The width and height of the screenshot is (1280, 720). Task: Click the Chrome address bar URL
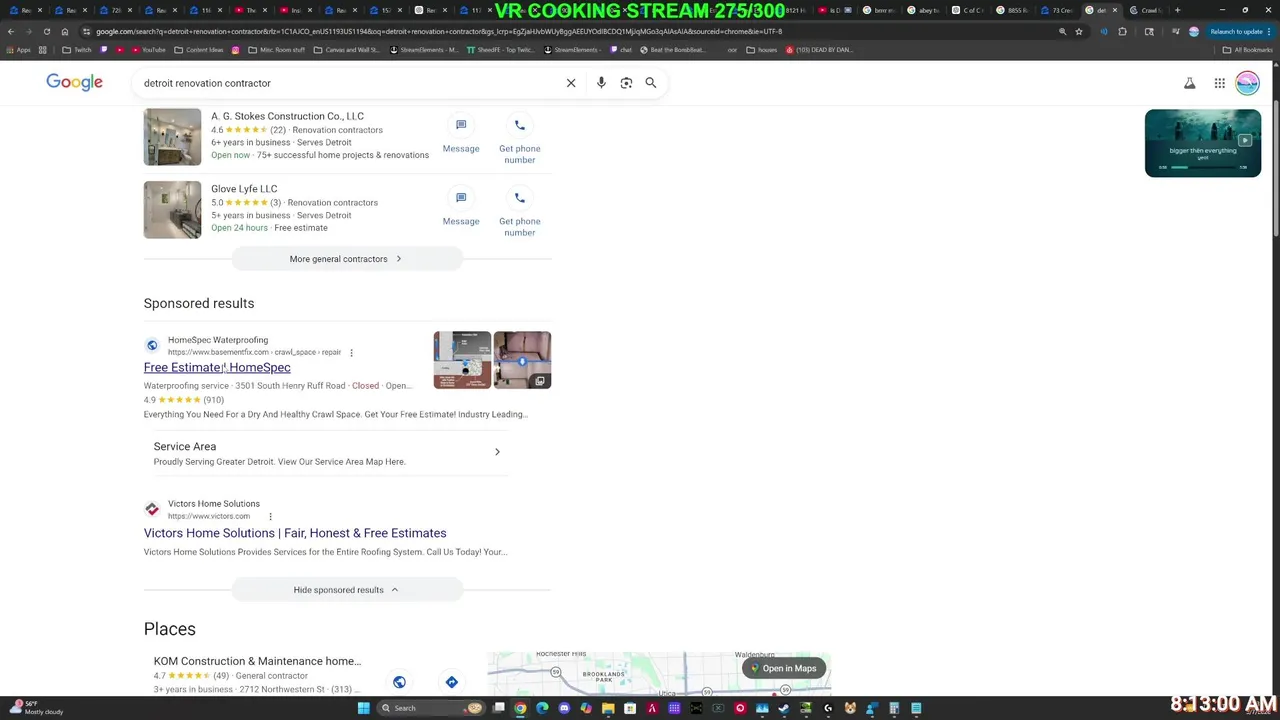440,31
